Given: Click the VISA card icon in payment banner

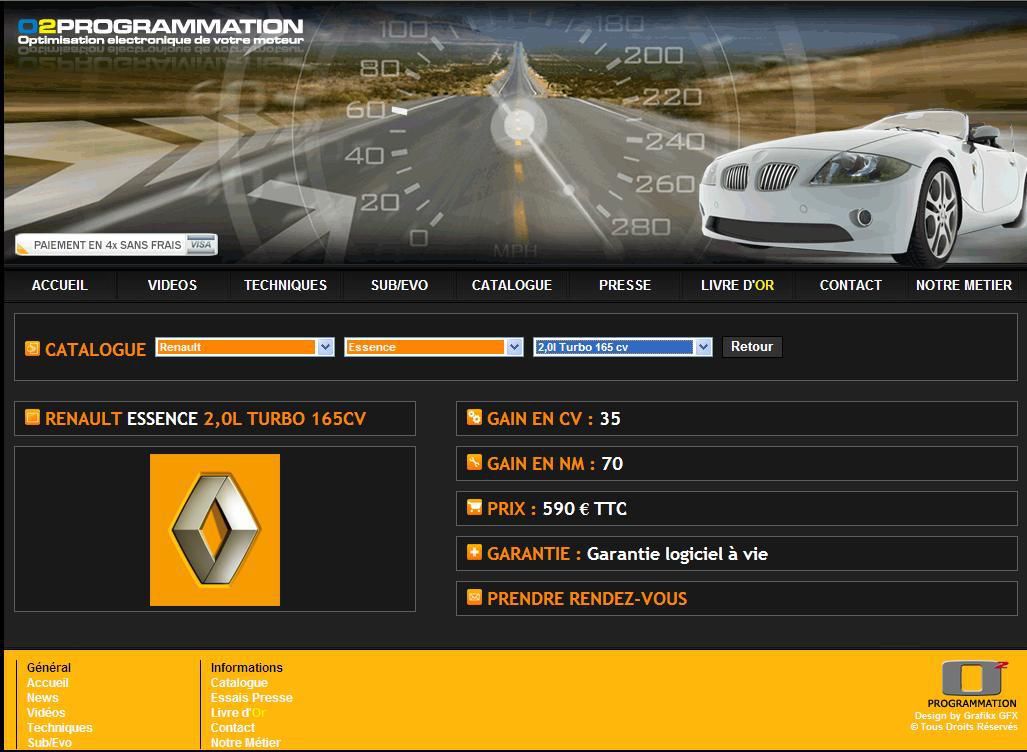Looking at the screenshot, I should (200, 245).
